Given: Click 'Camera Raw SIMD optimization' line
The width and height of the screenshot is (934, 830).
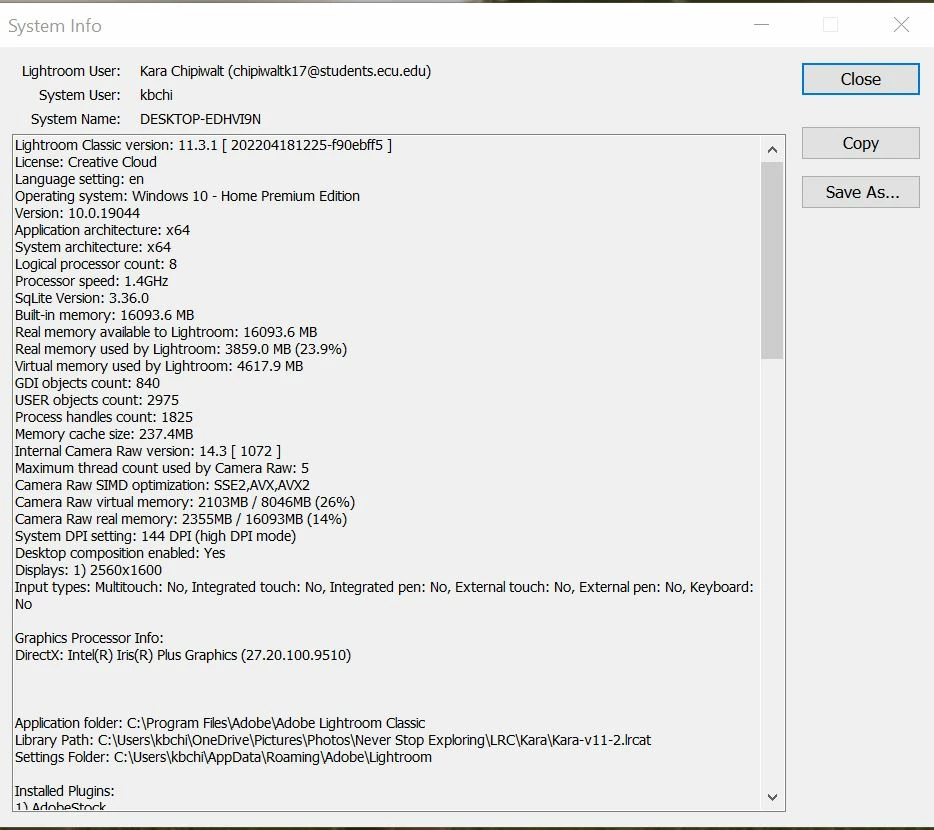Looking at the screenshot, I should (163, 485).
